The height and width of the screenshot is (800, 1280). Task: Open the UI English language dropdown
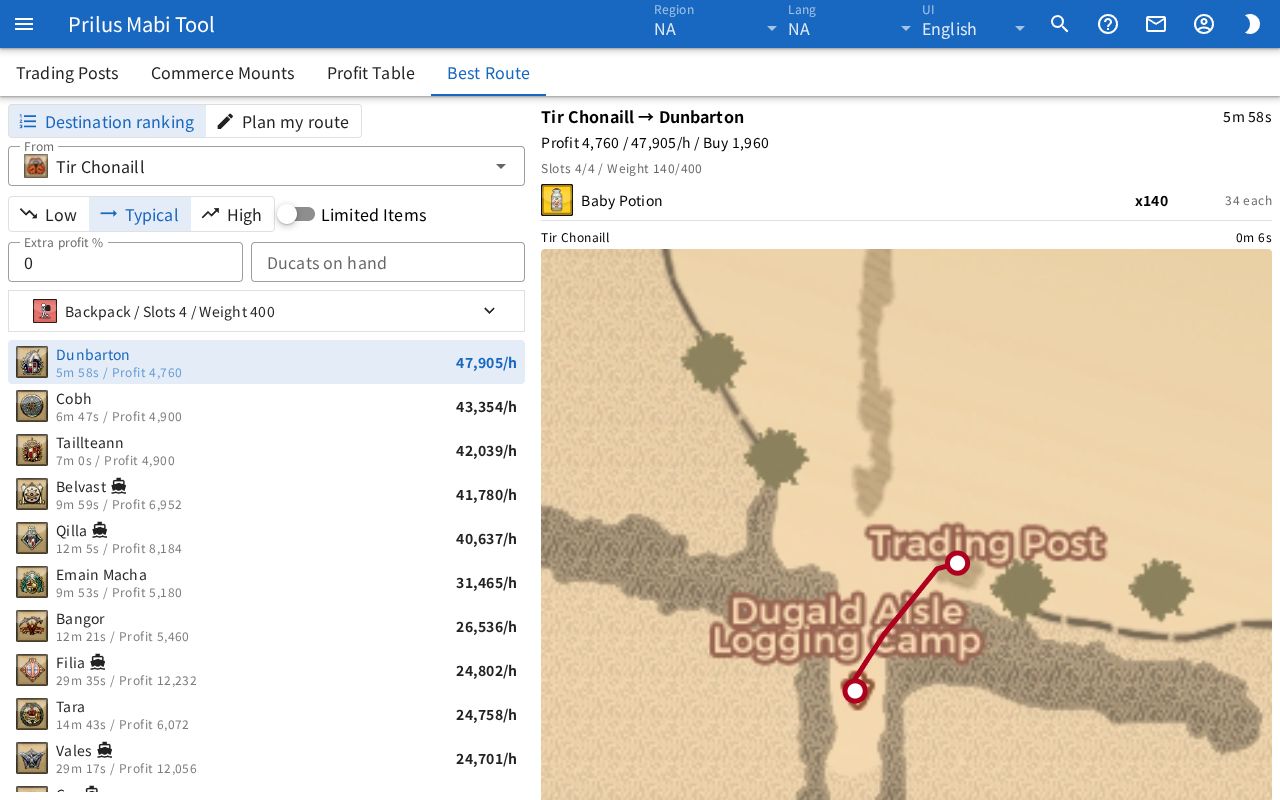pyautogui.click(x=974, y=24)
